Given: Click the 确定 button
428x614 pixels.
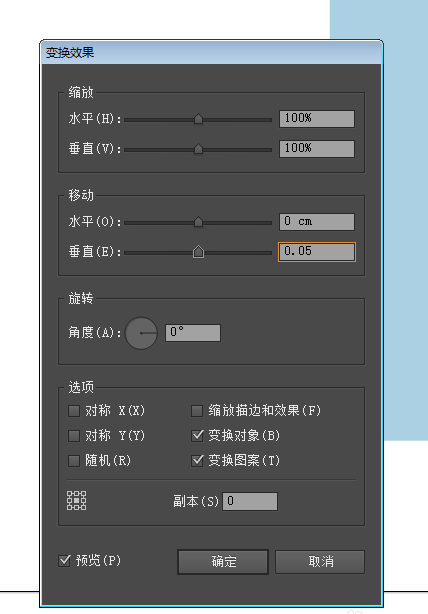Looking at the screenshot, I should [x=223, y=562].
